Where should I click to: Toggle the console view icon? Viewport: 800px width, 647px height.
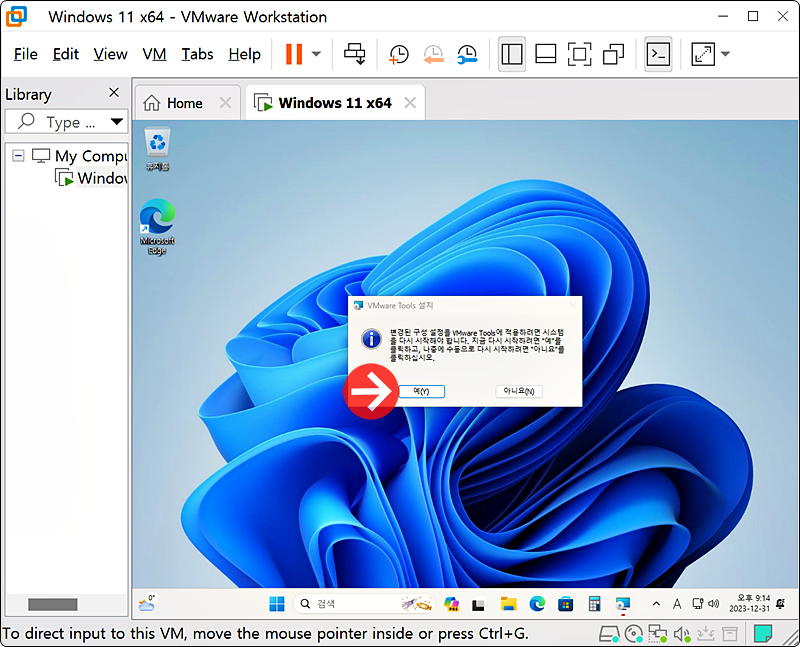(658, 54)
